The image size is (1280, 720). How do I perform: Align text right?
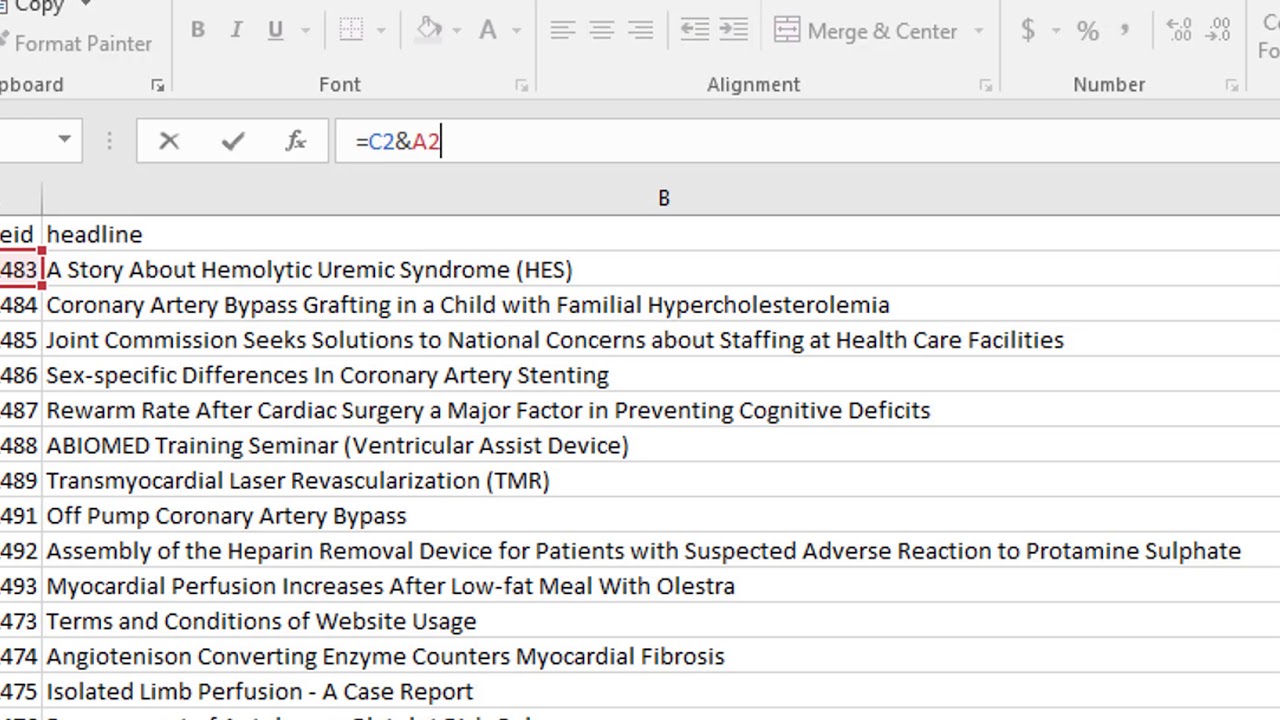(x=640, y=30)
